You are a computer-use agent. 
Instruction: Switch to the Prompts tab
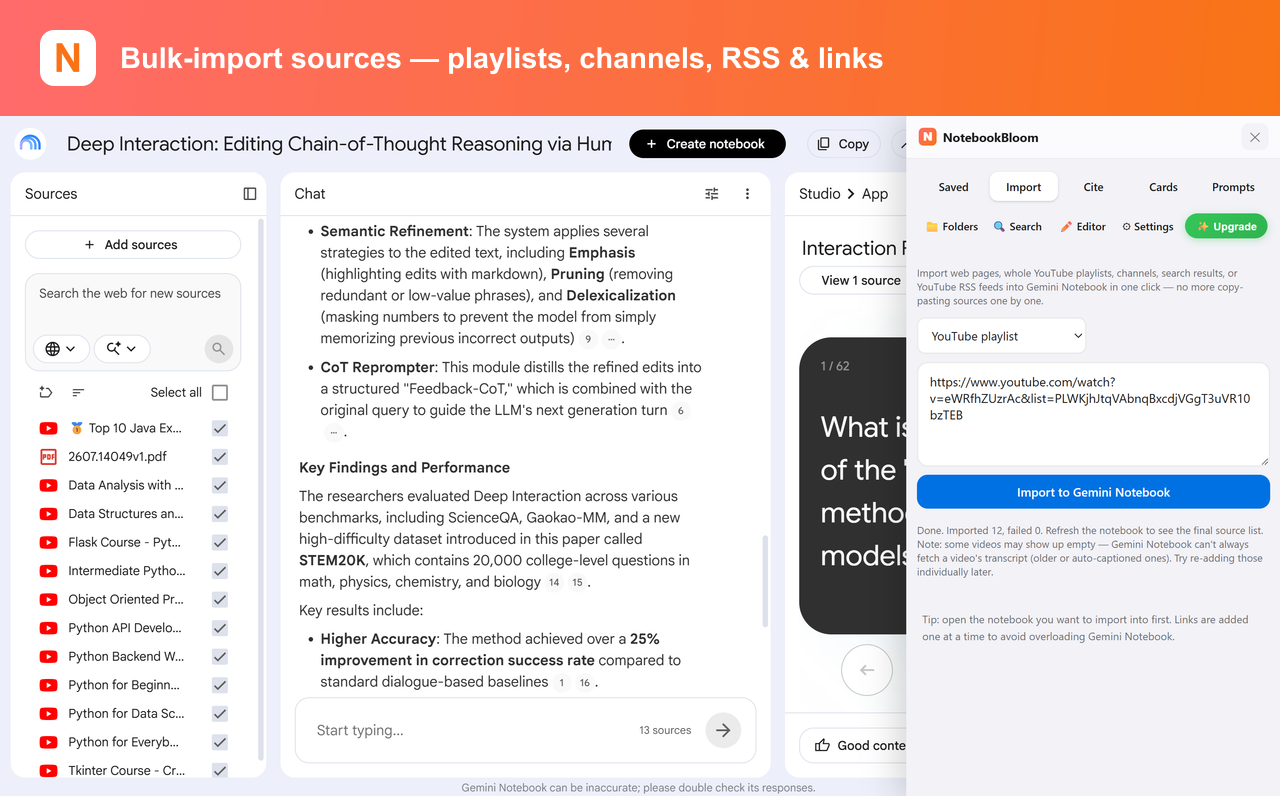1233,187
